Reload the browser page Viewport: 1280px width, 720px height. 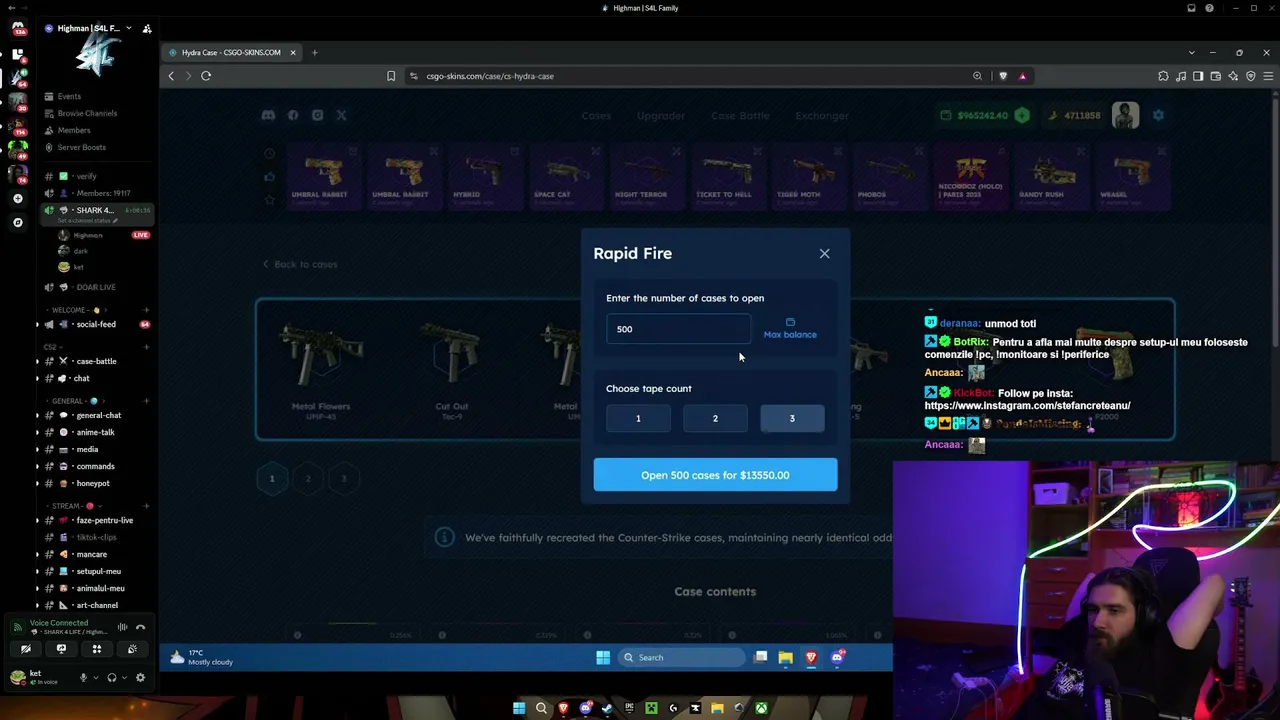[x=206, y=76]
